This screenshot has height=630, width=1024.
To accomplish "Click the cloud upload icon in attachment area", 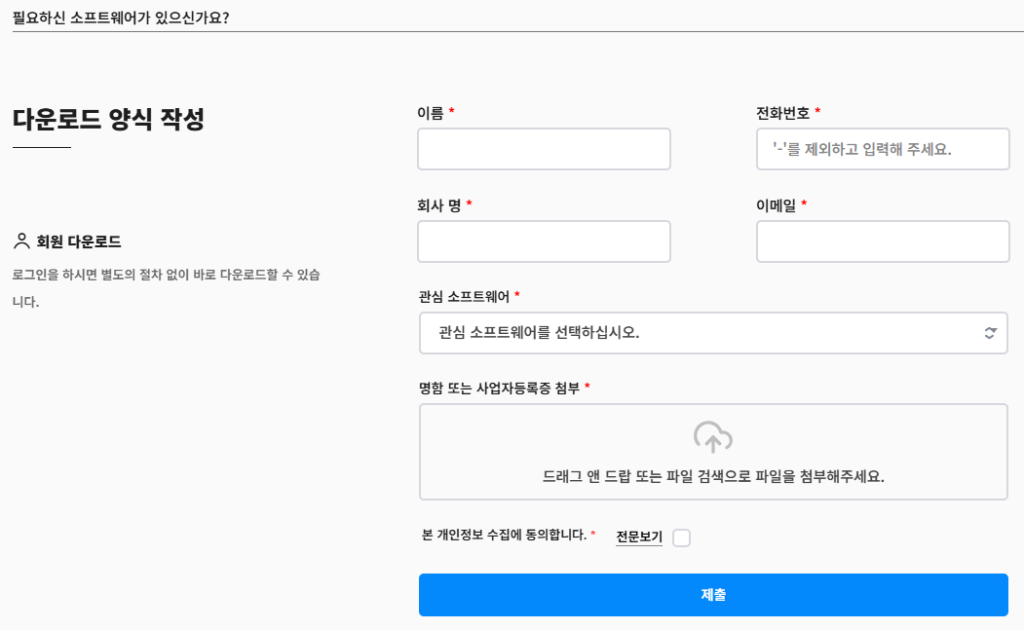I will 713,438.
